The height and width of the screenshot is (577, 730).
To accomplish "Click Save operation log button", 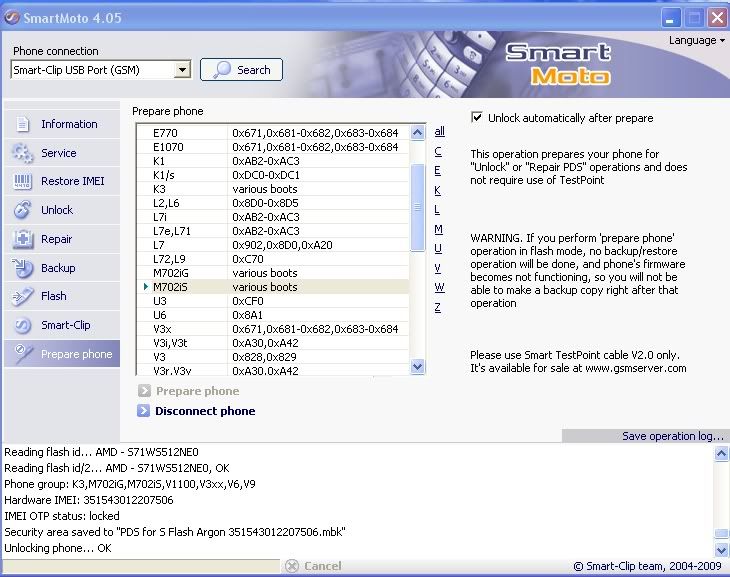I will click(672, 436).
